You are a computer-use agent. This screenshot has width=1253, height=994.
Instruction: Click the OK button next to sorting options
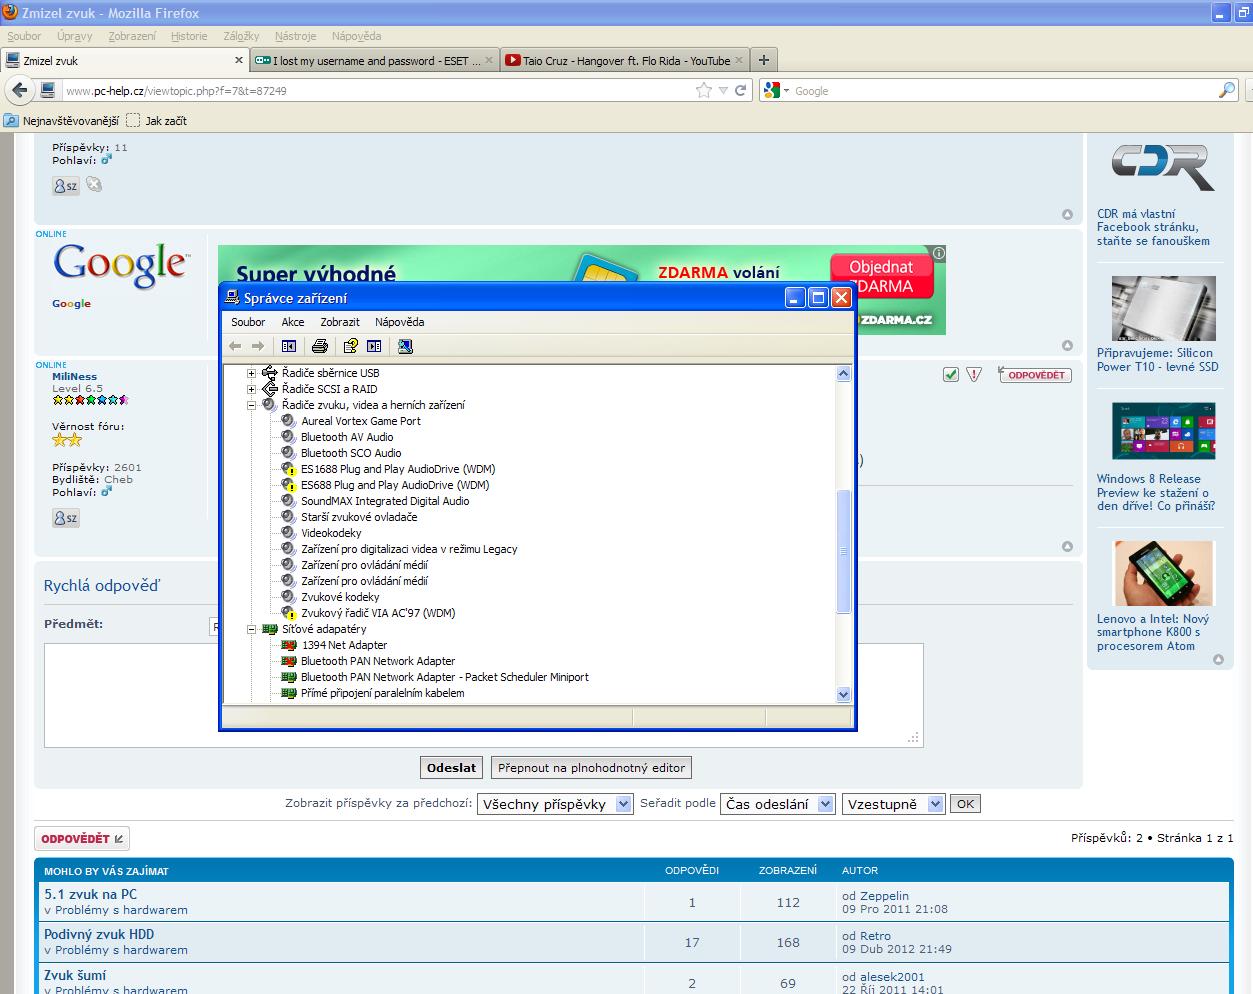pos(965,804)
